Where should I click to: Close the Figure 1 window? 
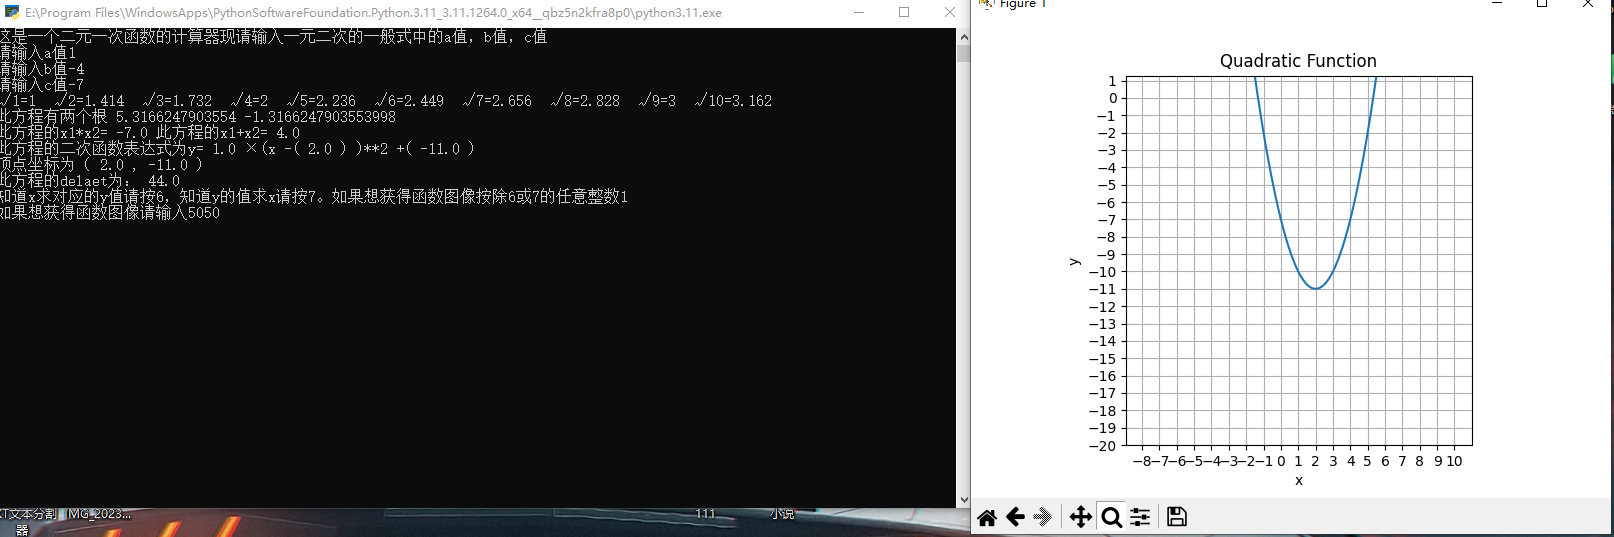click(1588, 4)
